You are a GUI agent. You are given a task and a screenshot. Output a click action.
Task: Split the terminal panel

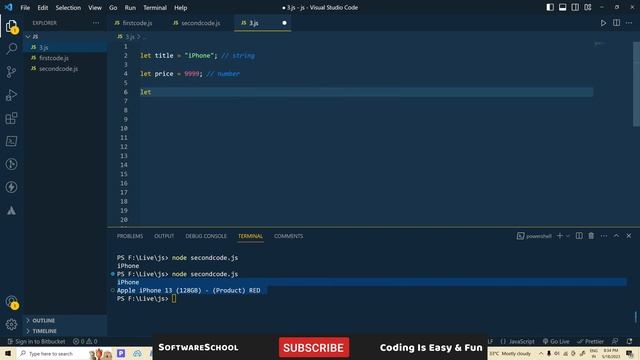(579, 236)
